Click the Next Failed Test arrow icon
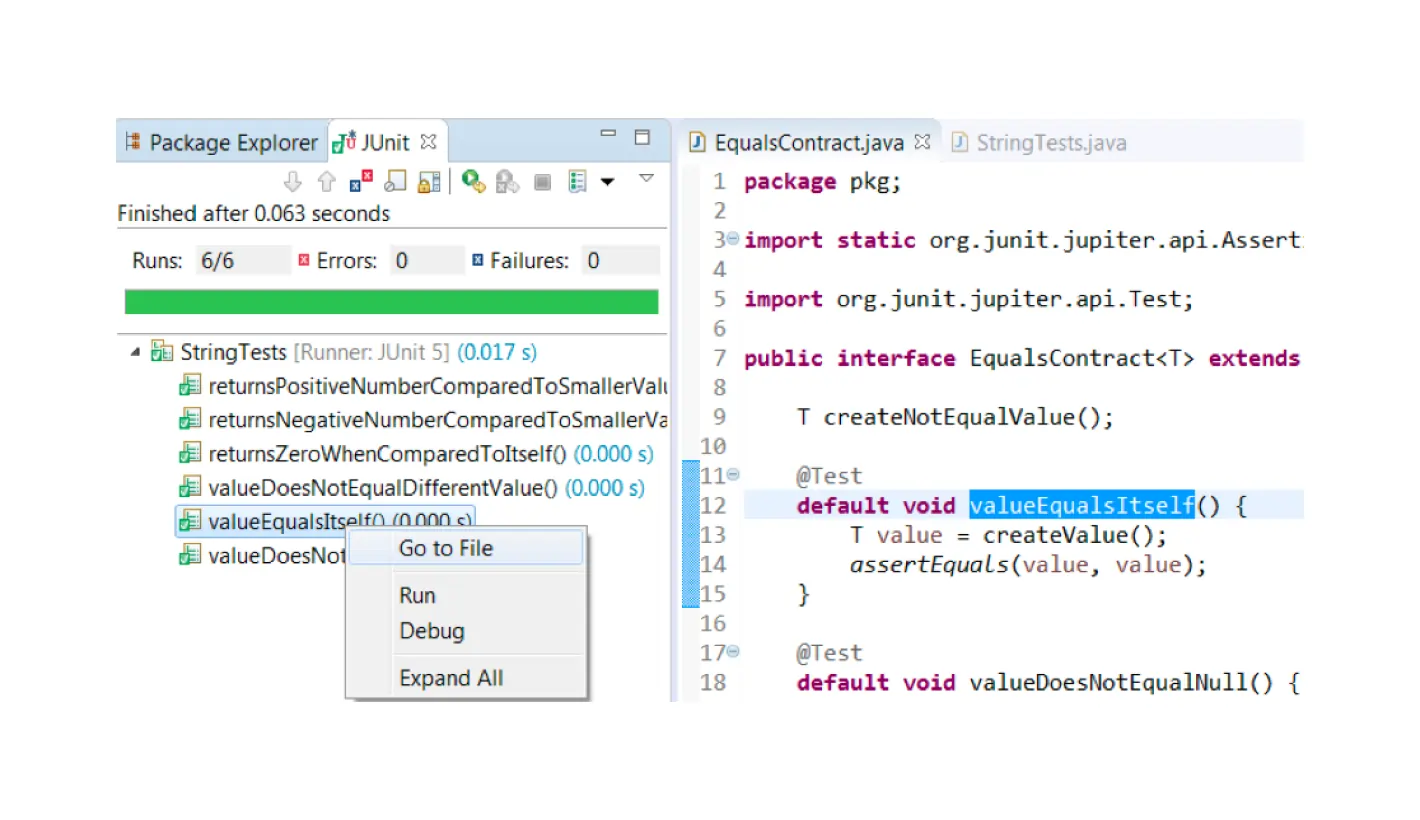The height and width of the screenshot is (820, 1420). (x=292, y=181)
